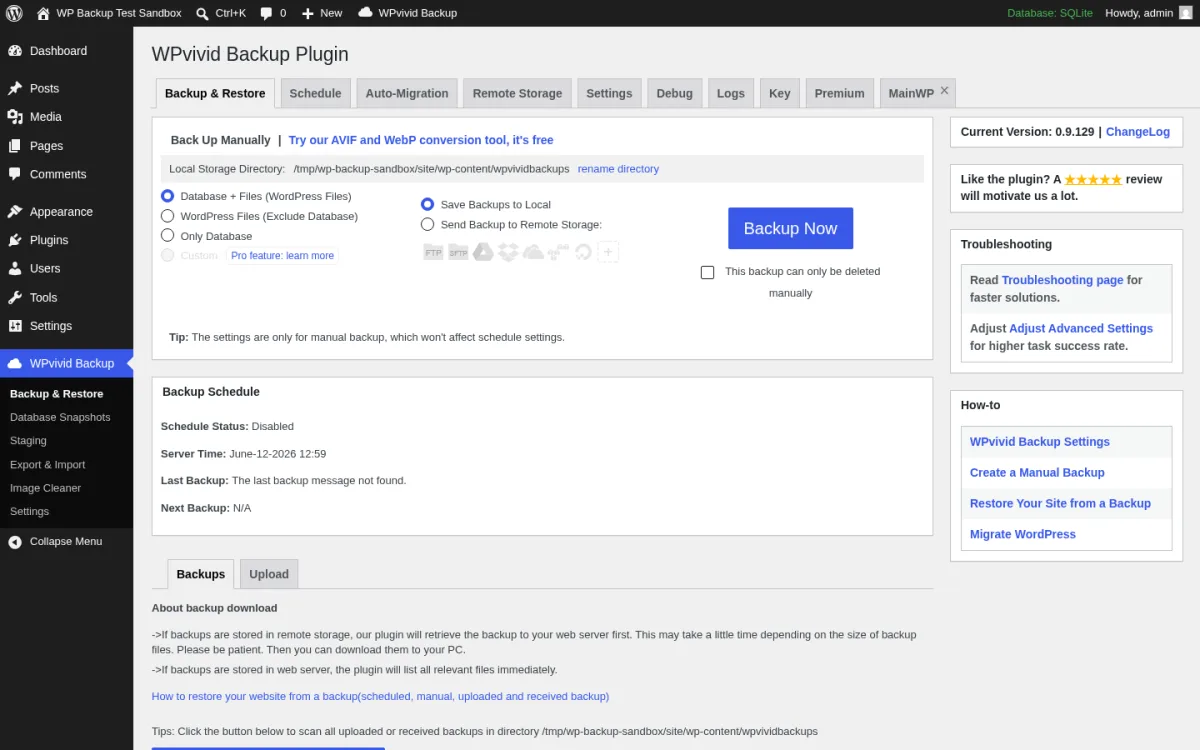The height and width of the screenshot is (750, 1200).
Task: Open Restore Your Site from a Backup
Action: click(x=1060, y=504)
